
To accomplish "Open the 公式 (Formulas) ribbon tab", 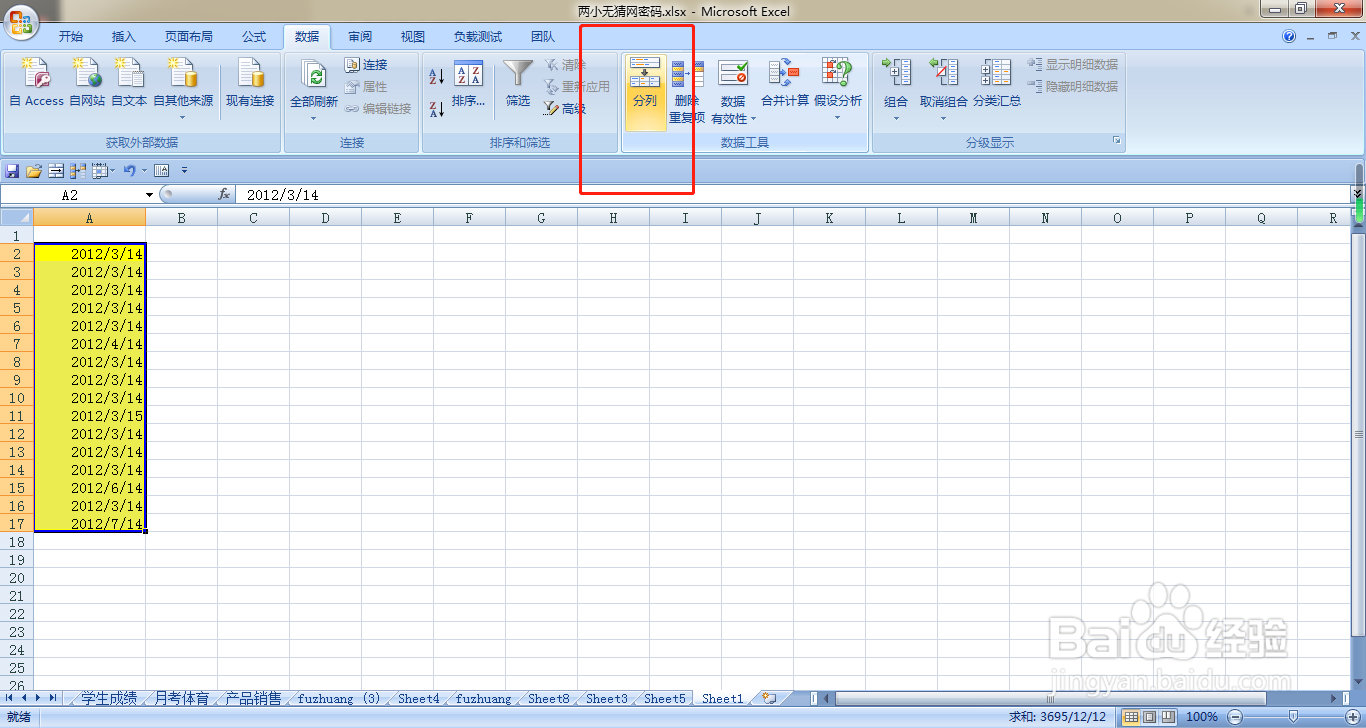I will 254,37.
